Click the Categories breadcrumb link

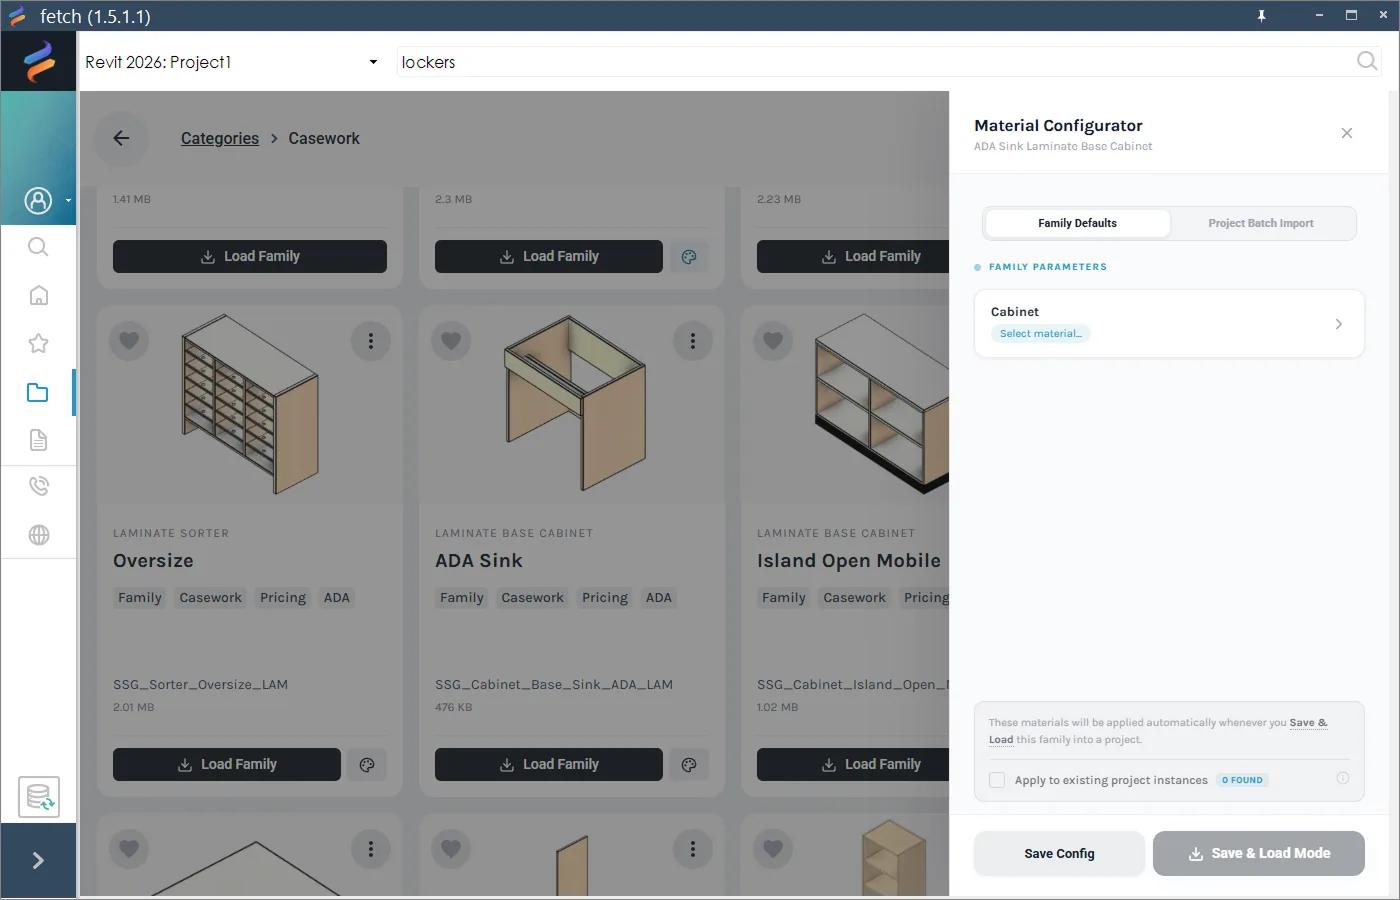[220, 138]
